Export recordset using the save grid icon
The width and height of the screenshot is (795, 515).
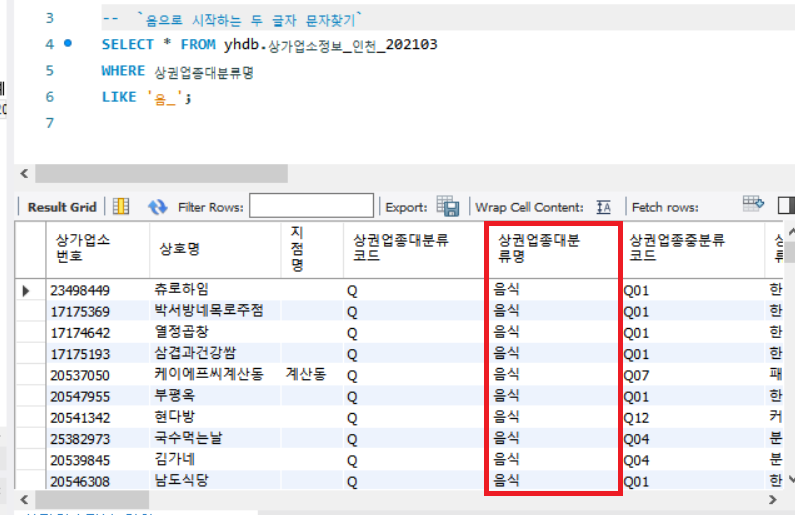click(448, 206)
